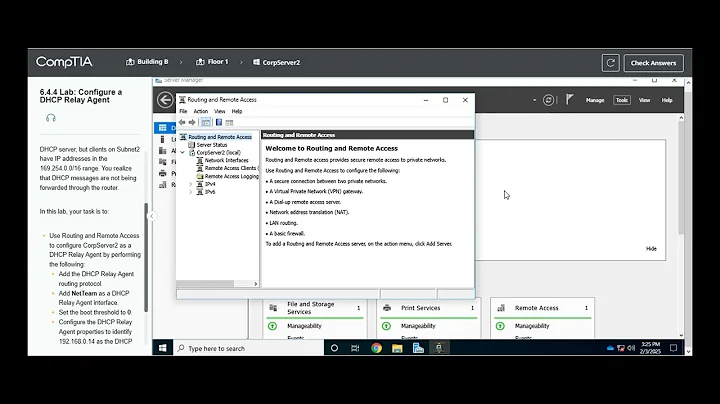The image size is (720, 404).
Task: Click the headphones audio icon in lab instructions
Action: click(x=51, y=118)
